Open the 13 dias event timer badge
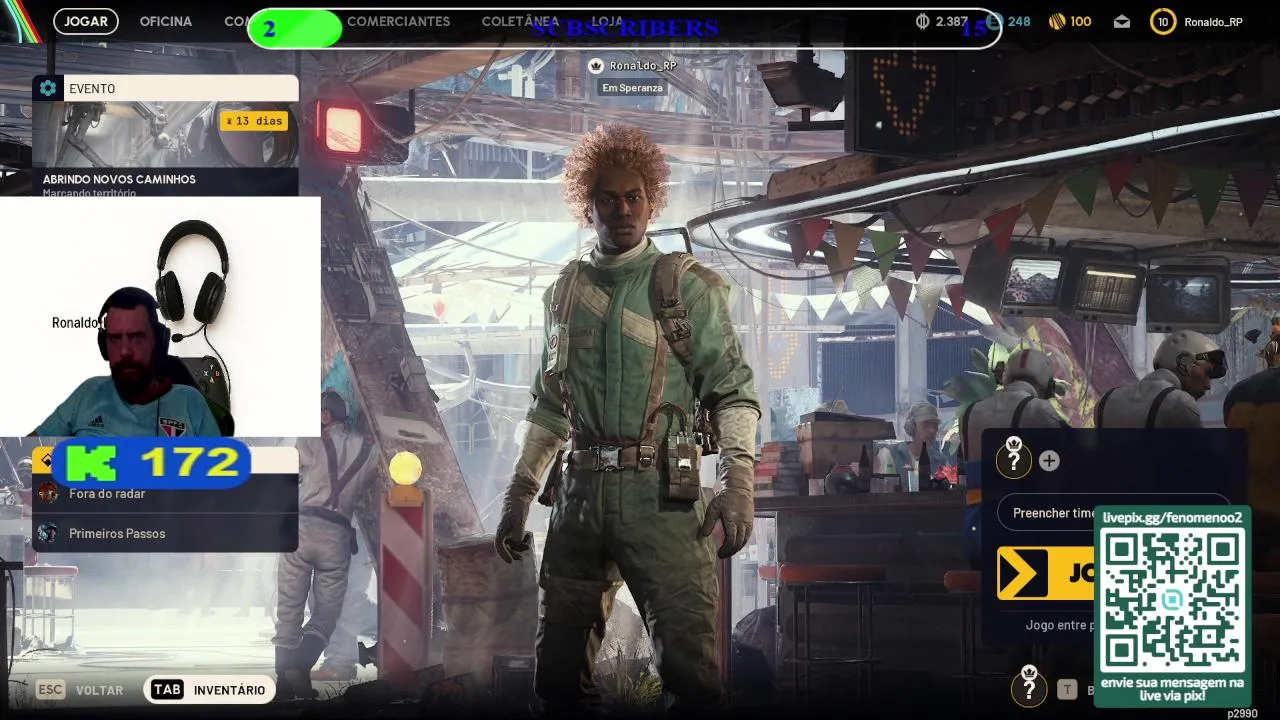Screen dimensions: 1280x720 (254, 121)
